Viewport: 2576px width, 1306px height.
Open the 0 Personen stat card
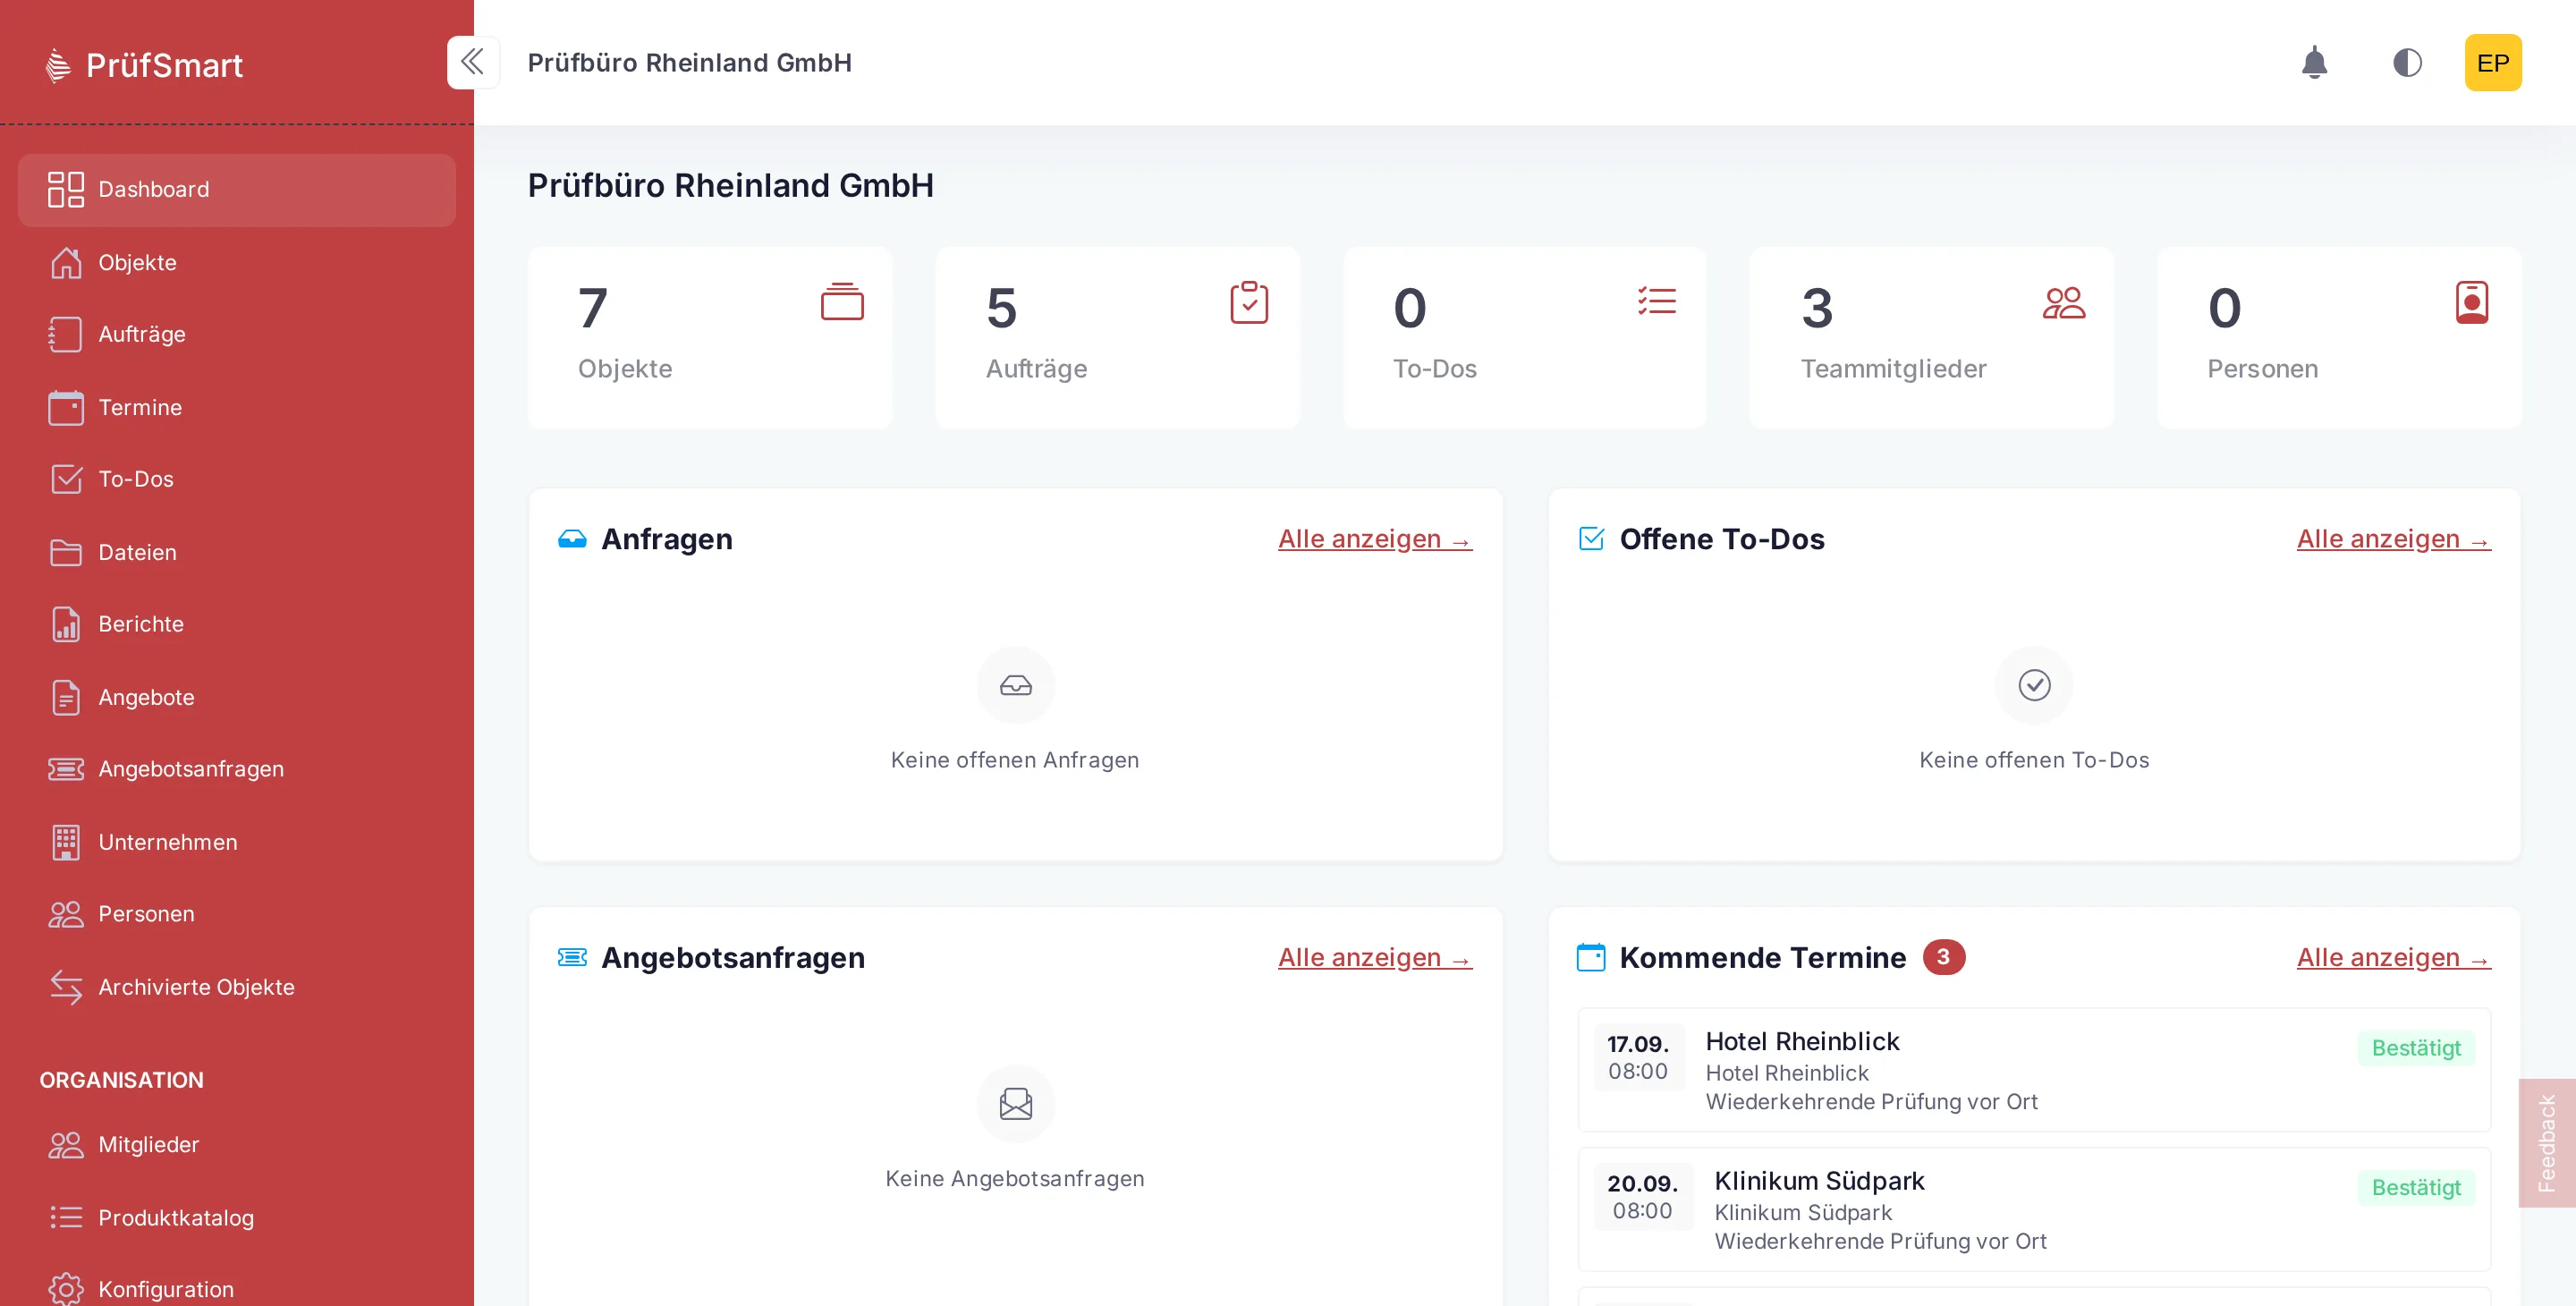pyautogui.click(x=2339, y=337)
